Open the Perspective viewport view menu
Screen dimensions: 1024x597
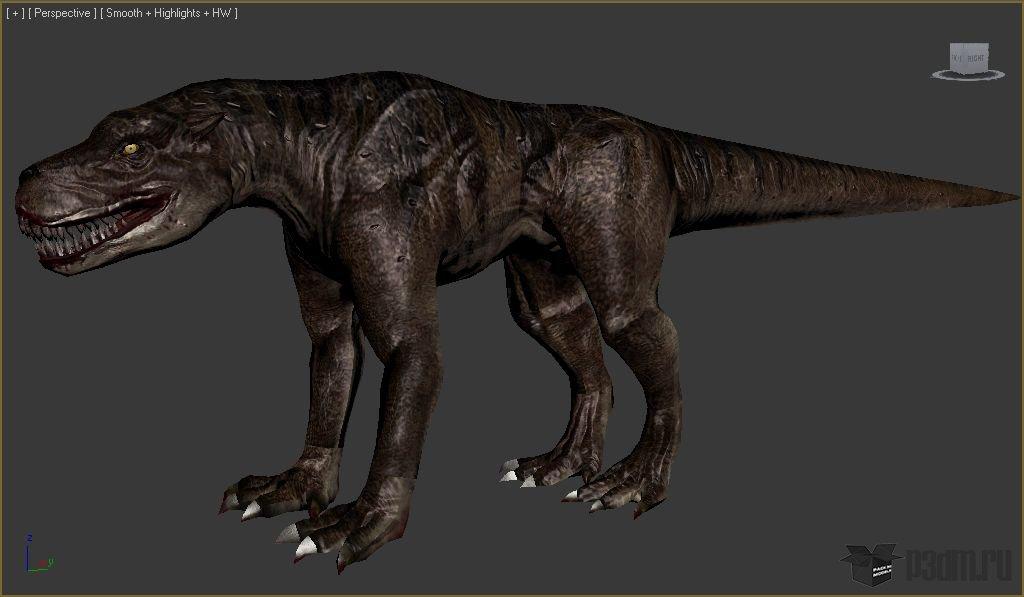[x=62, y=13]
